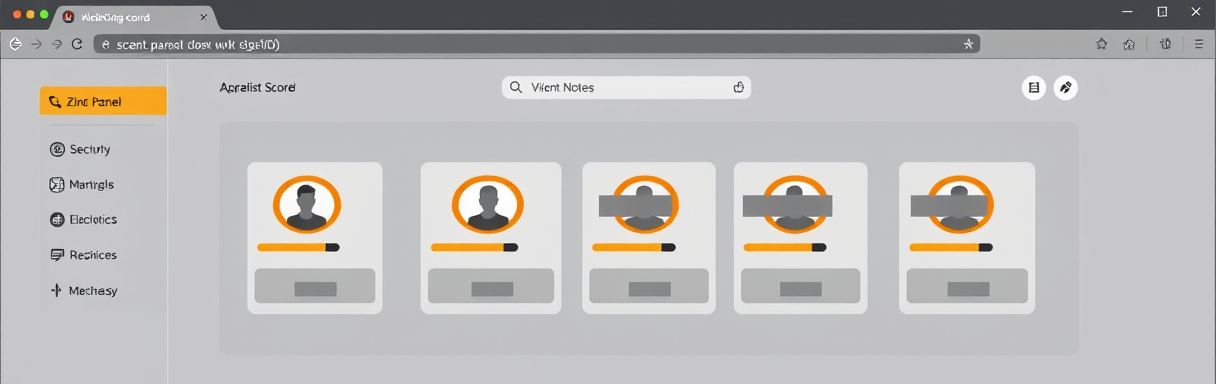Click the gray button on third card
The height and width of the screenshot is (384, 1216).
click(648, 286)
